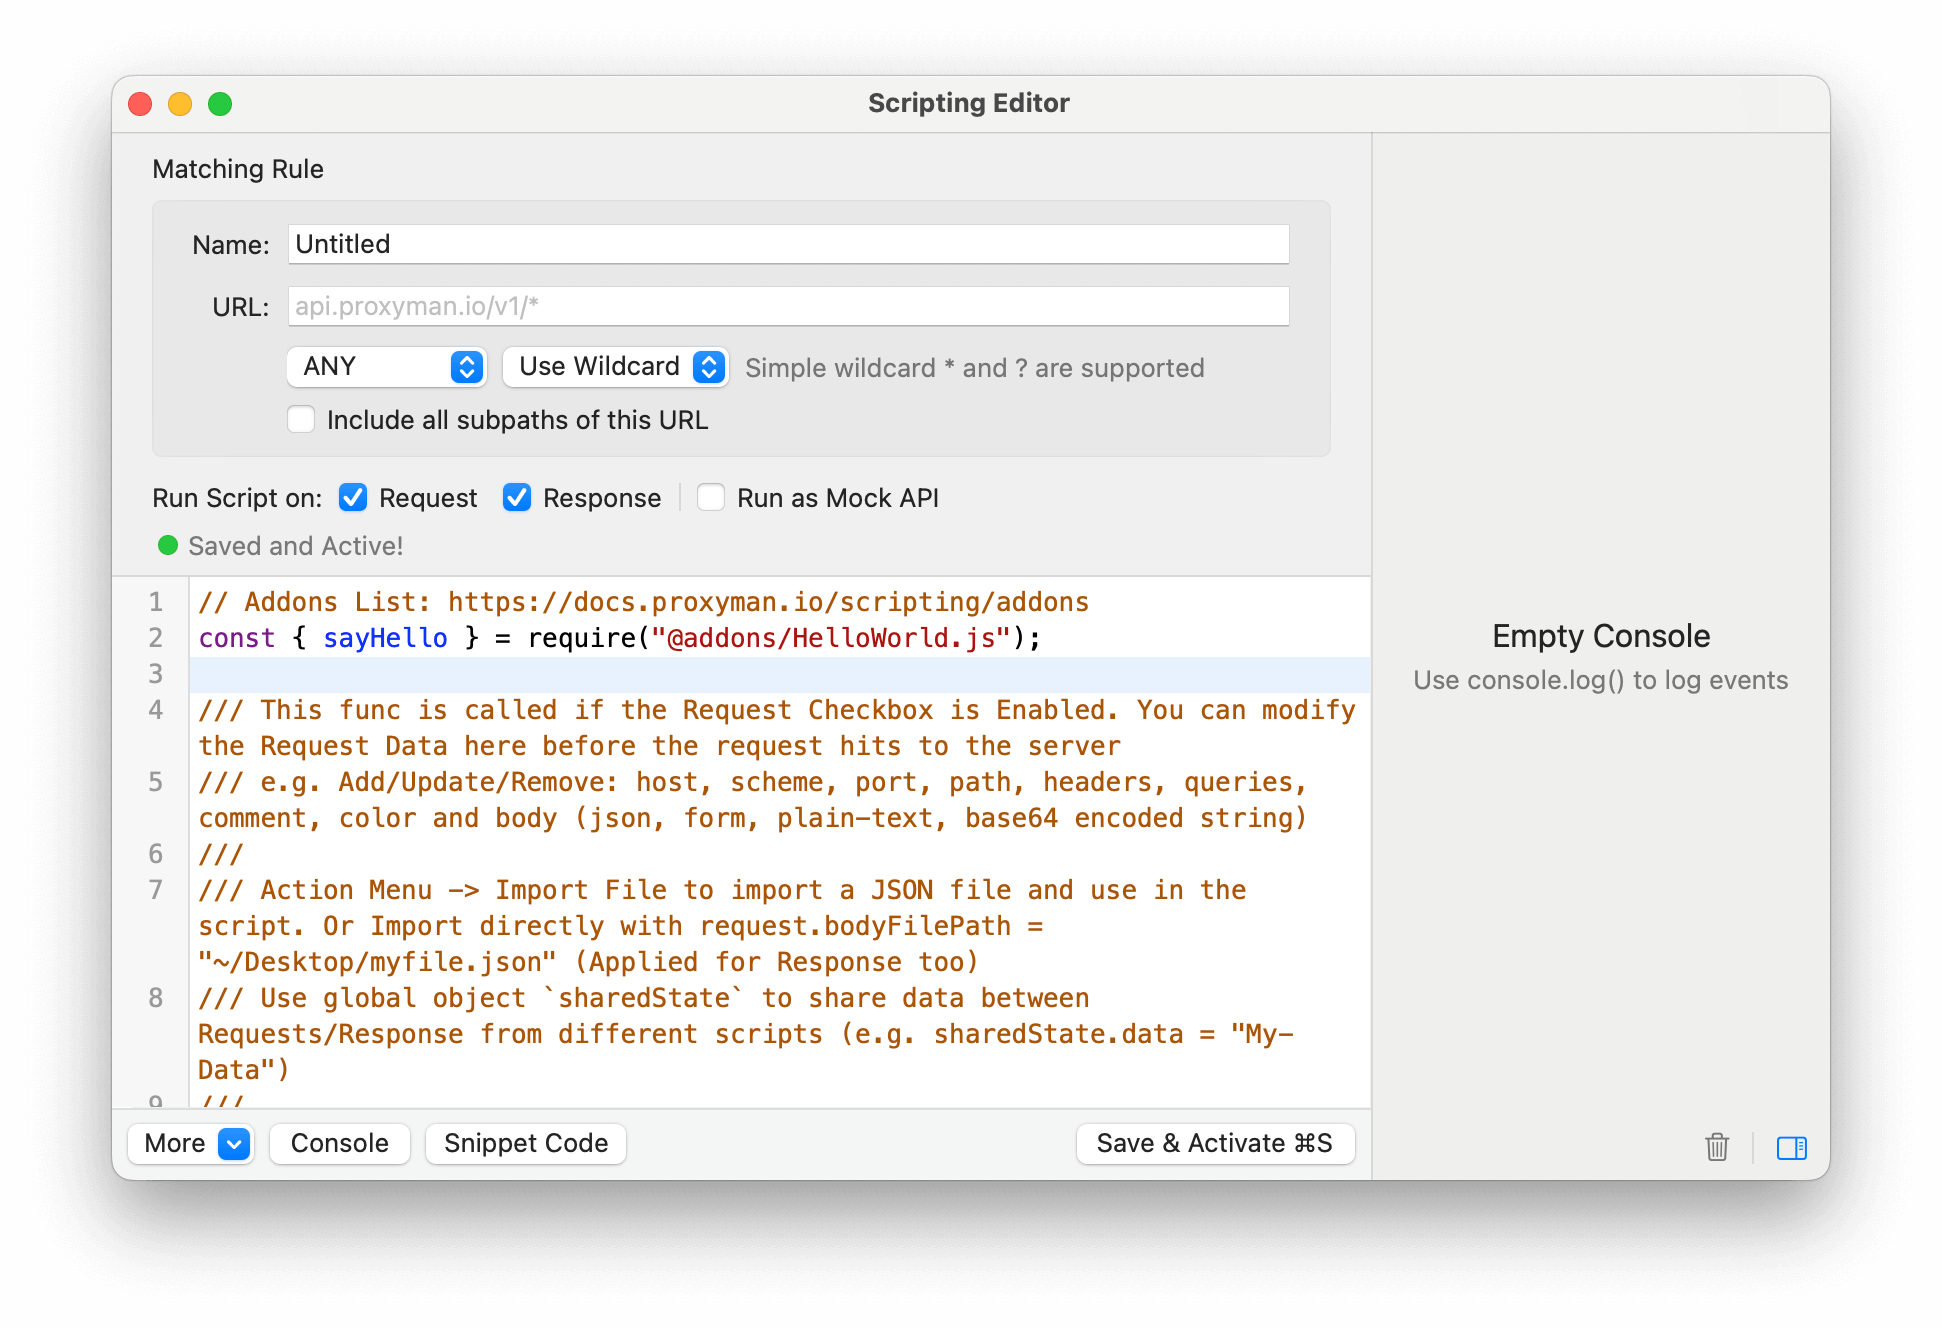Click the Console button
The height and width of the screenshot is (1328, 1942).
click(x=340, y=1144)
